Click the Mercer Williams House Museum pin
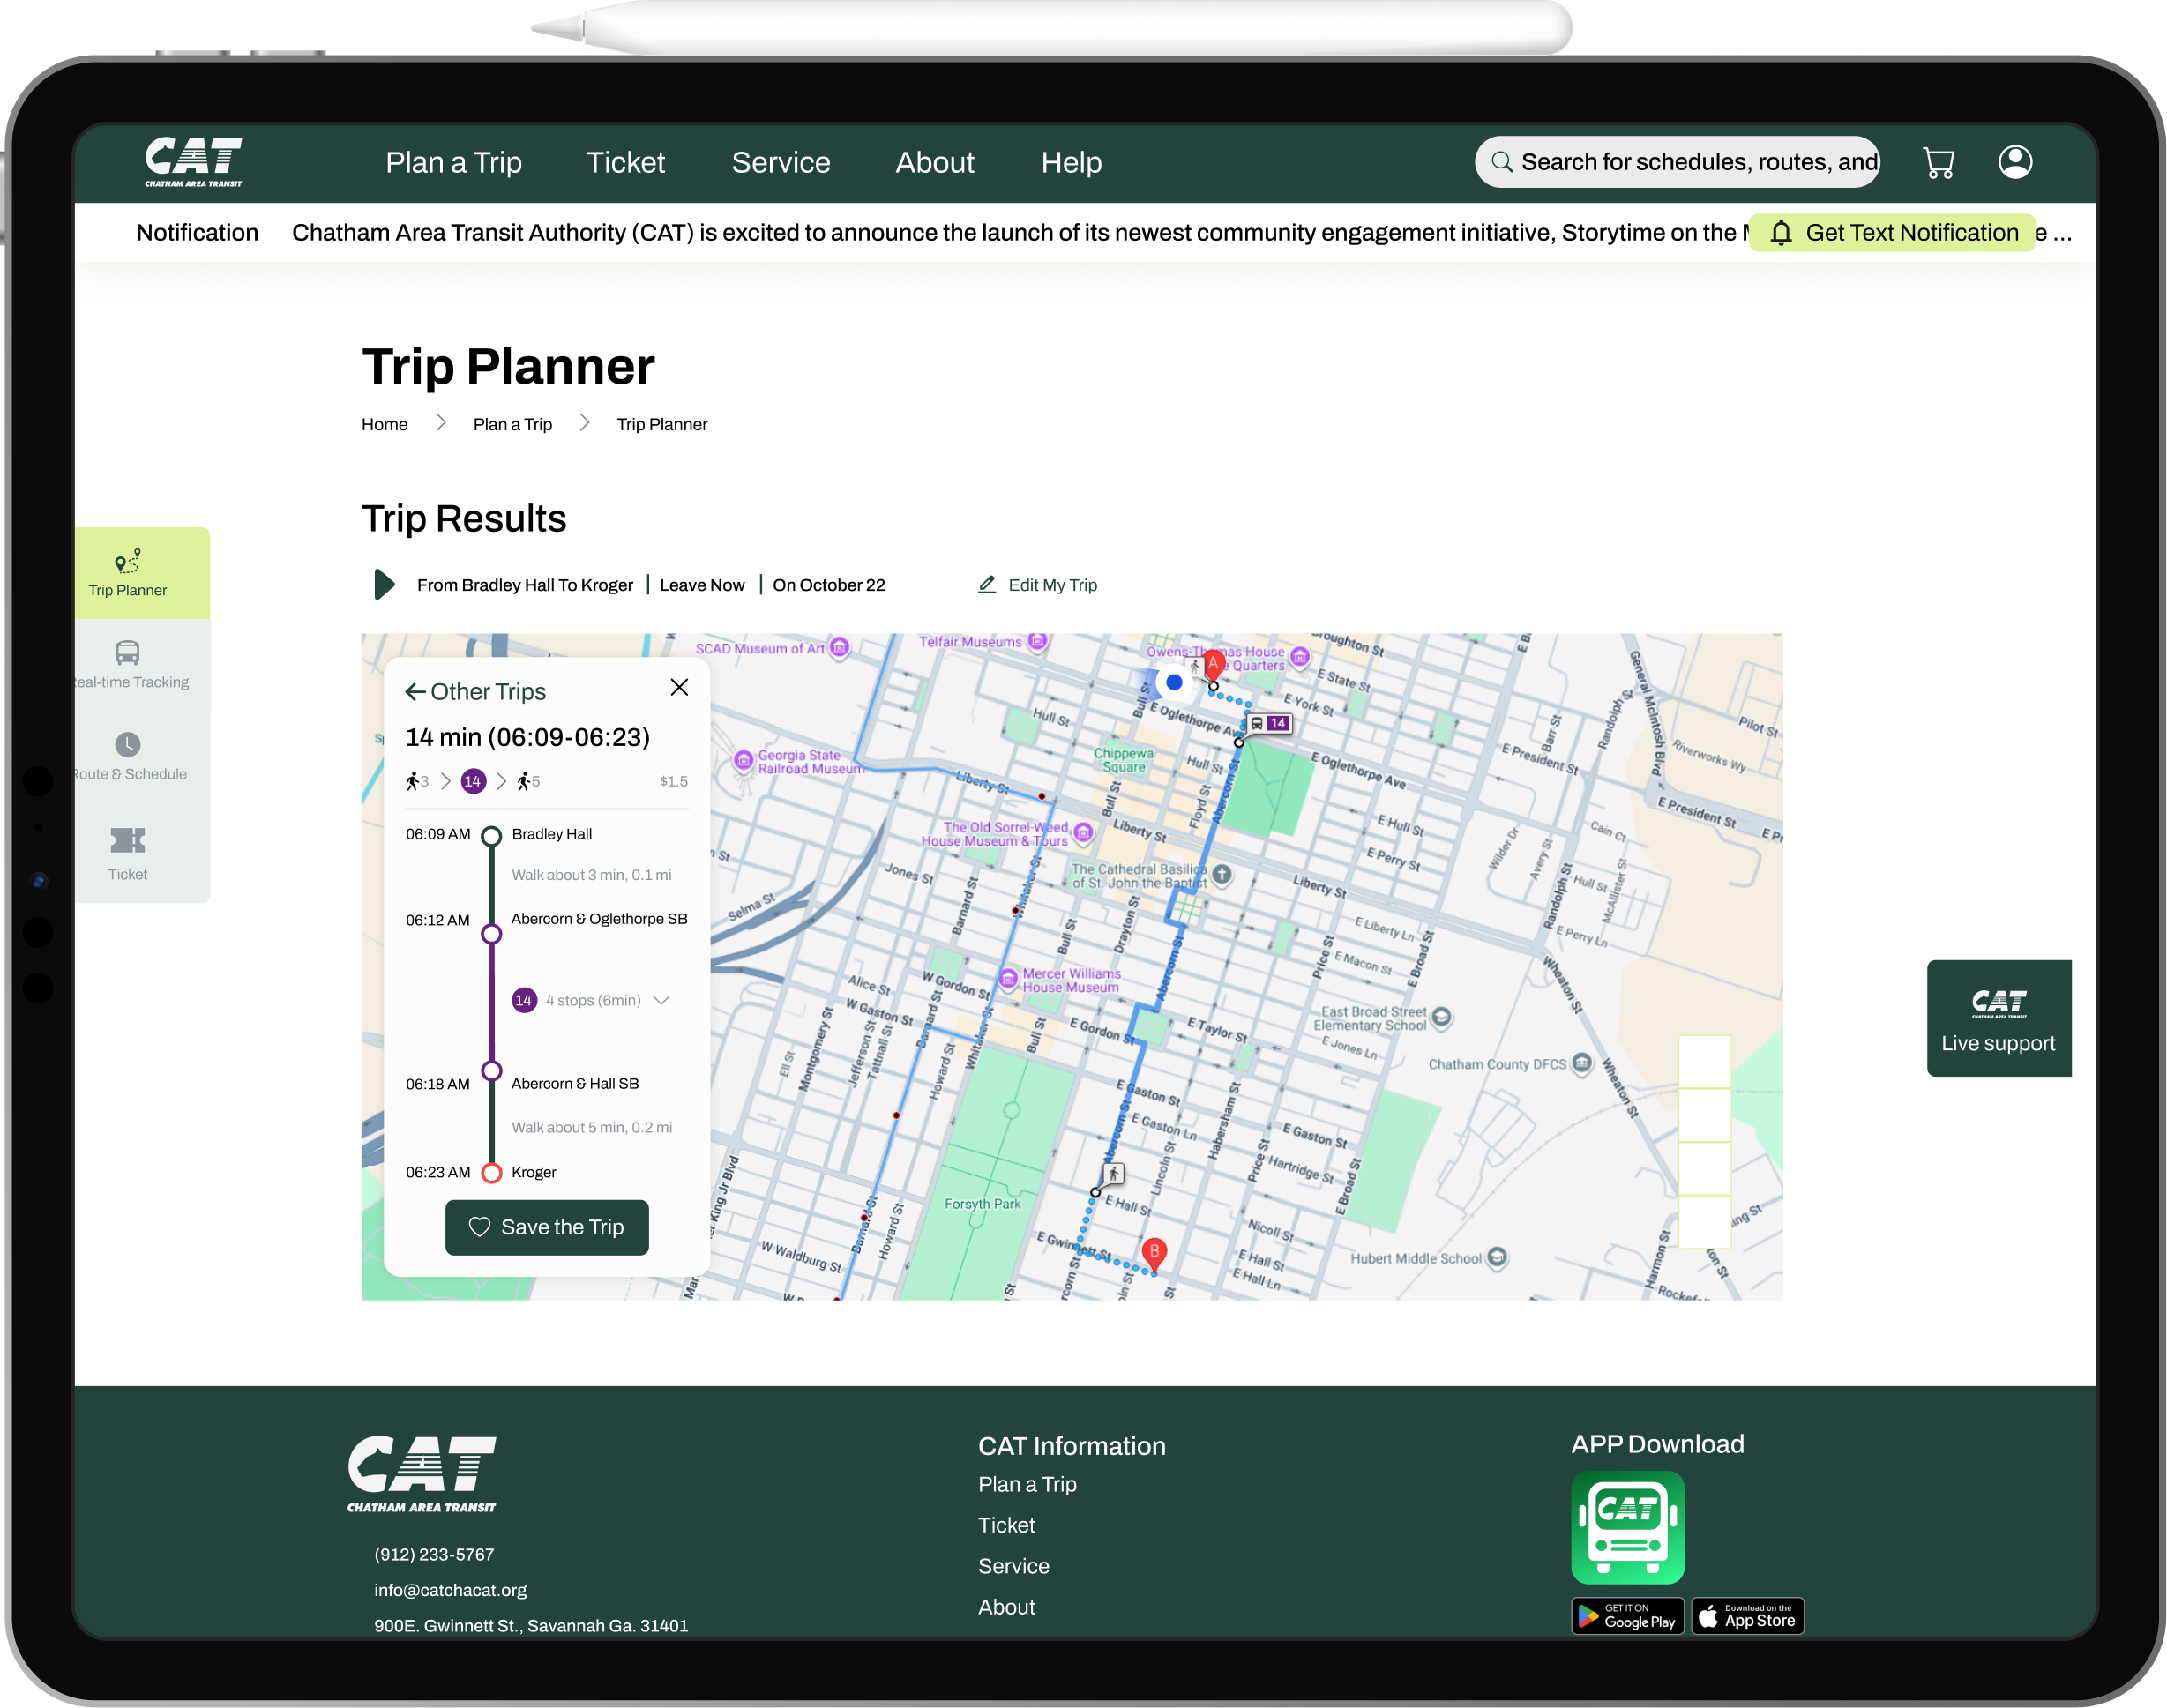The image size is (2167, 1708). coord(1008,977)
